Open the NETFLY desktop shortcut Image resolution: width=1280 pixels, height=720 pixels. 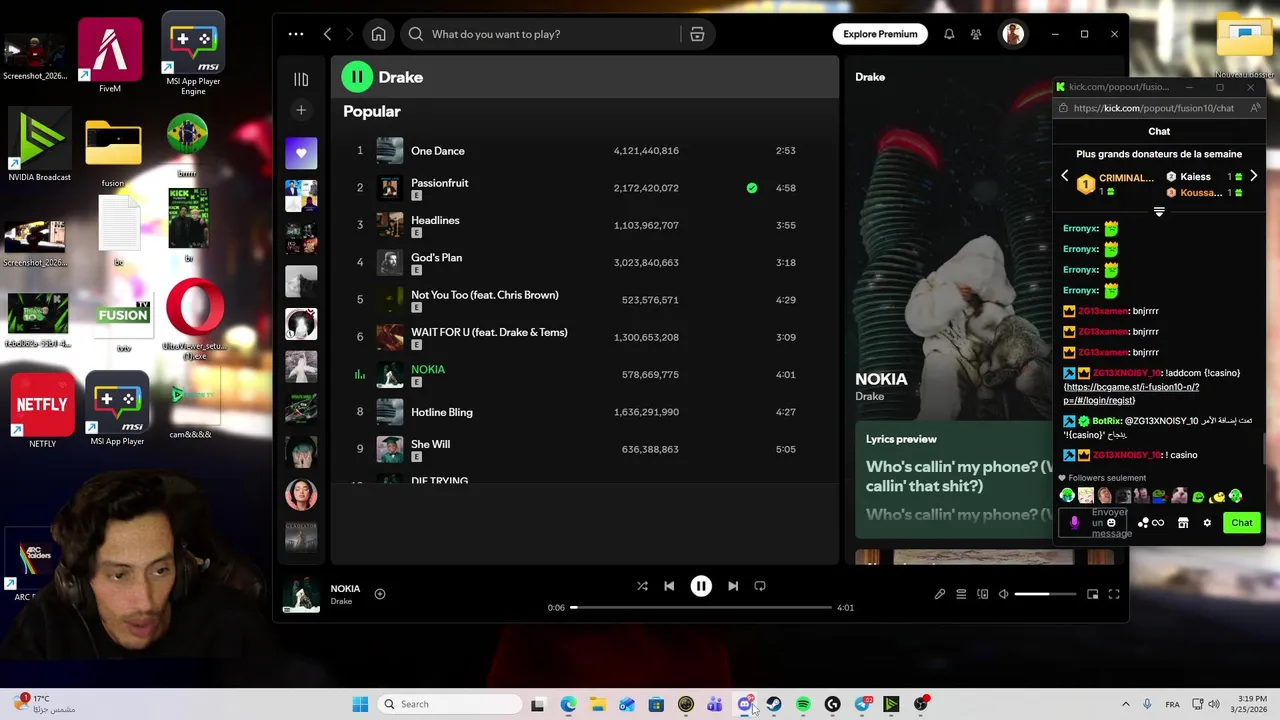pos(42,410)
